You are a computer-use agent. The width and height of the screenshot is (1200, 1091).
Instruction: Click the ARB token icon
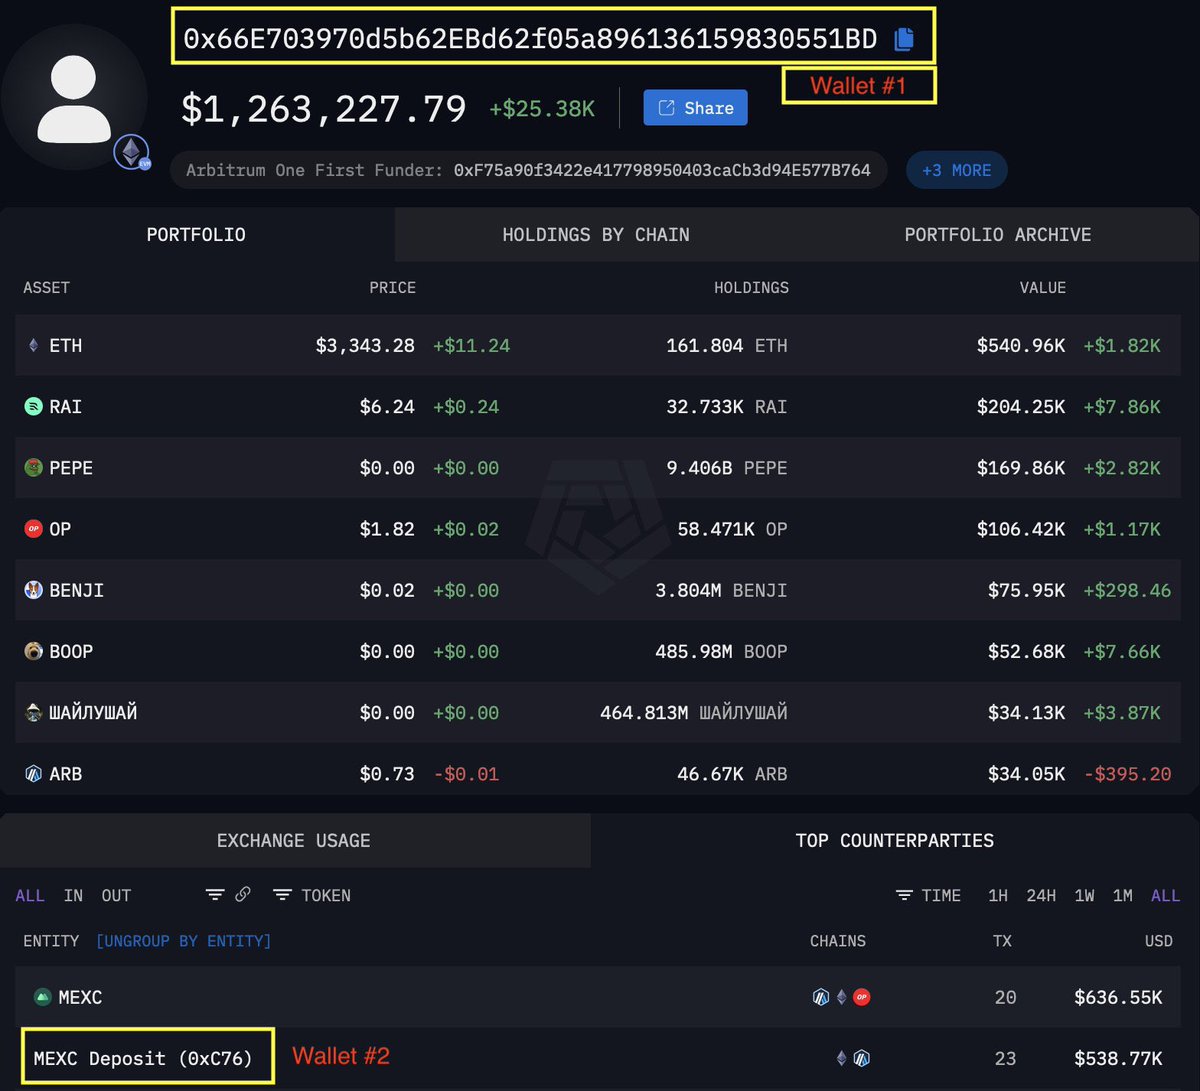pyautogui.click(x=32, y=773)
